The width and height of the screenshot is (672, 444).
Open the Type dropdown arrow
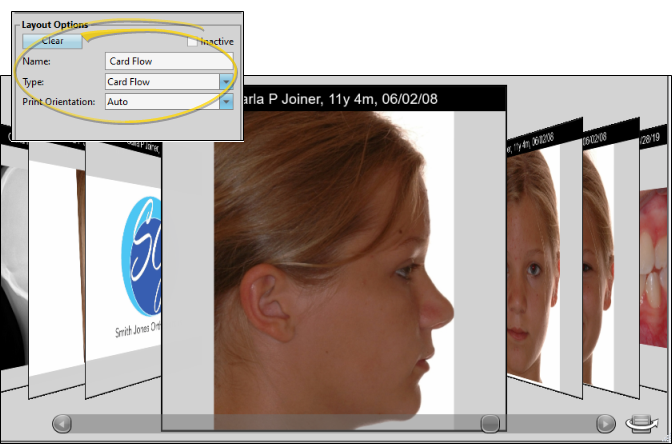(226, 81)
